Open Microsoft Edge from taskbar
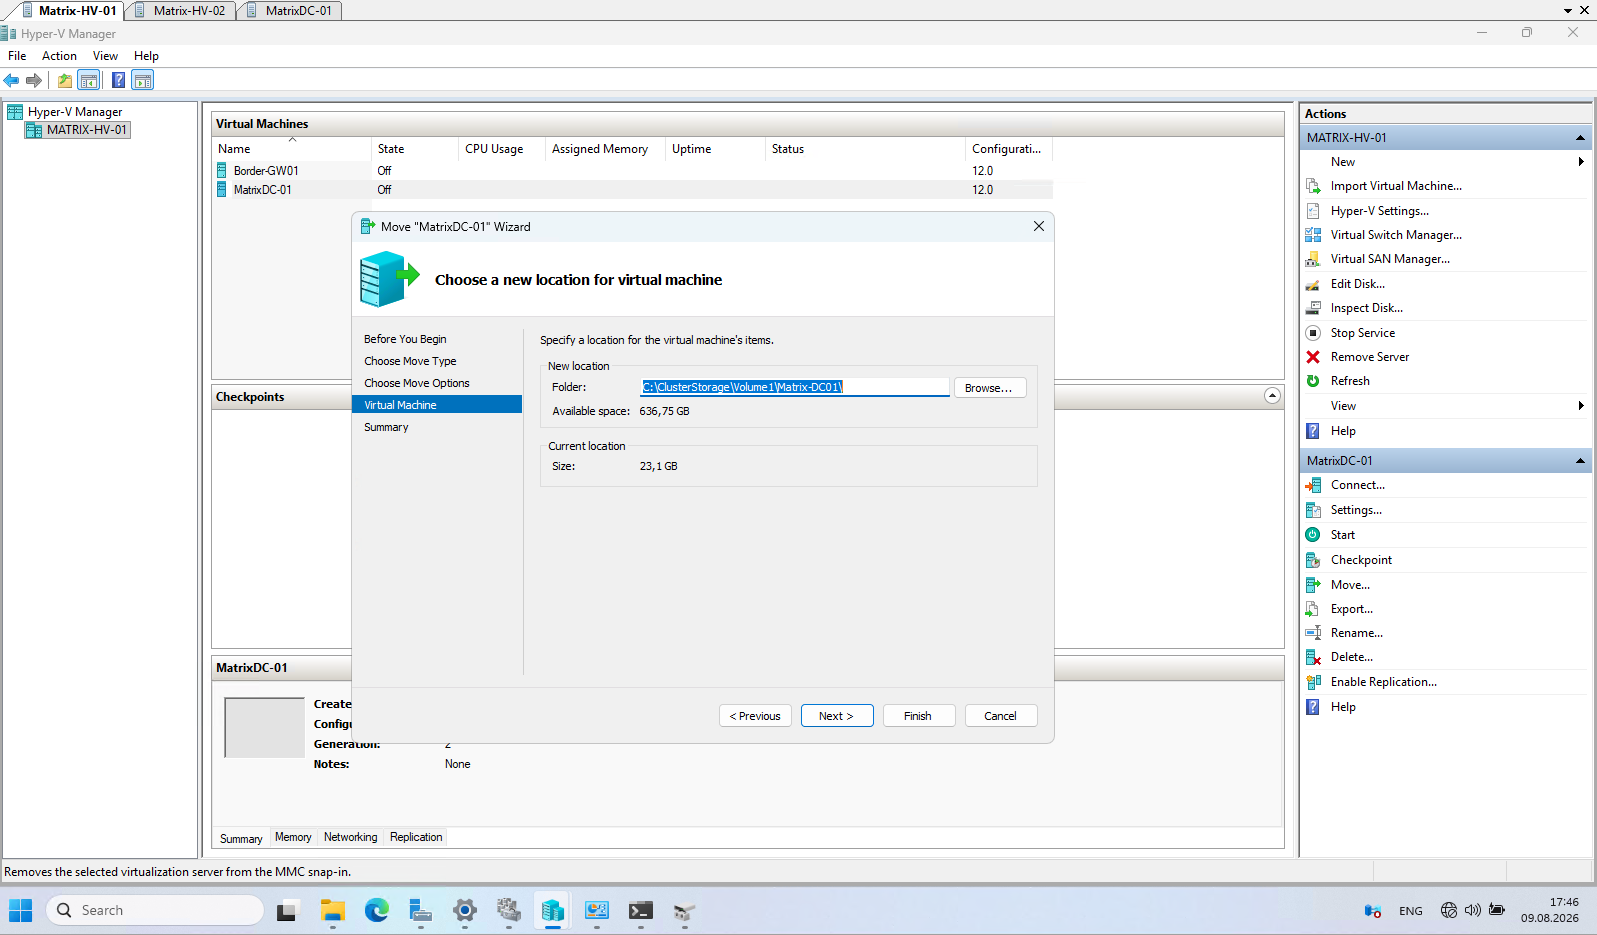 377,910
